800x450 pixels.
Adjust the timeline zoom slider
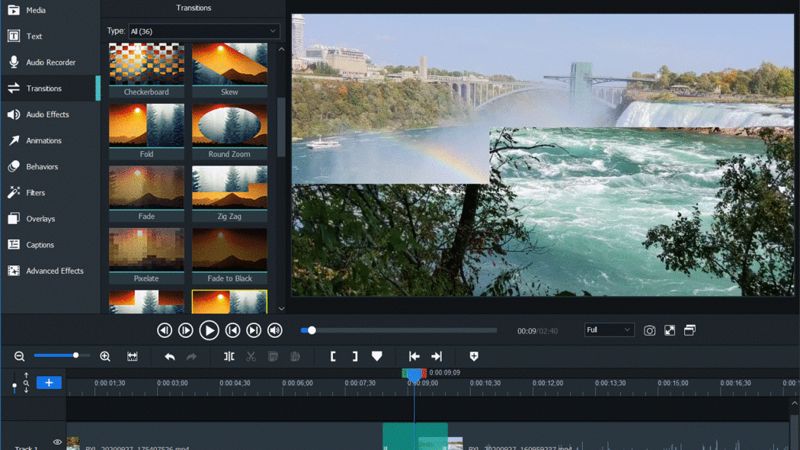[x=62, y=355]
